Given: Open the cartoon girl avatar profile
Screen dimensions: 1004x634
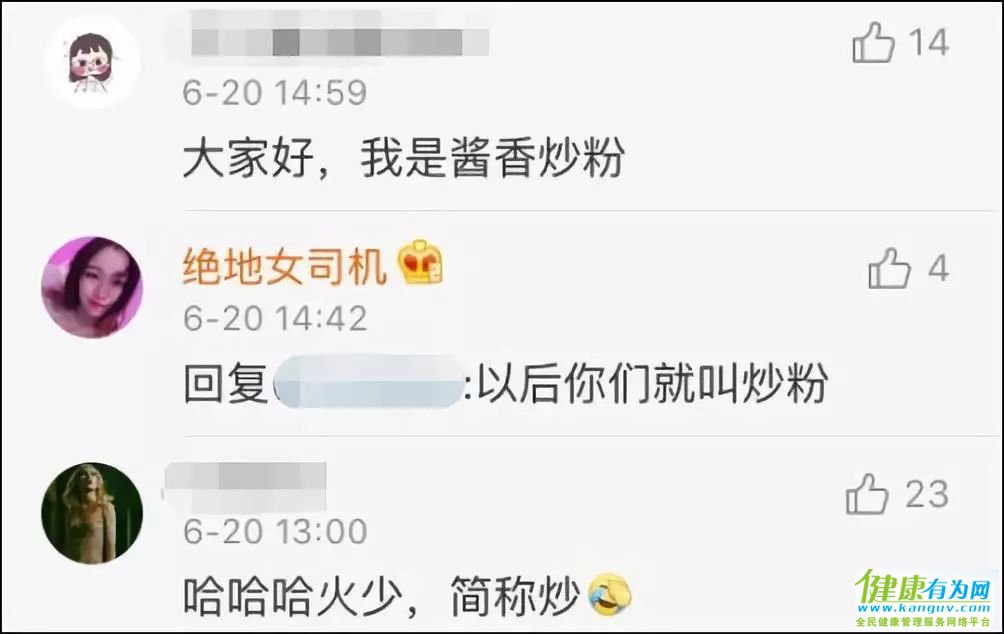Looking at the screenshot, I should (92, 61).
